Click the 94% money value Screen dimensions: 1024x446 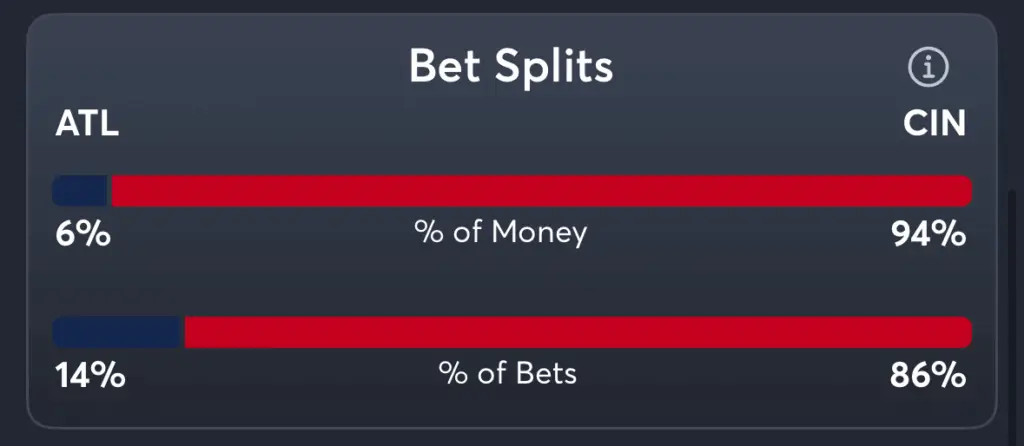929,234
